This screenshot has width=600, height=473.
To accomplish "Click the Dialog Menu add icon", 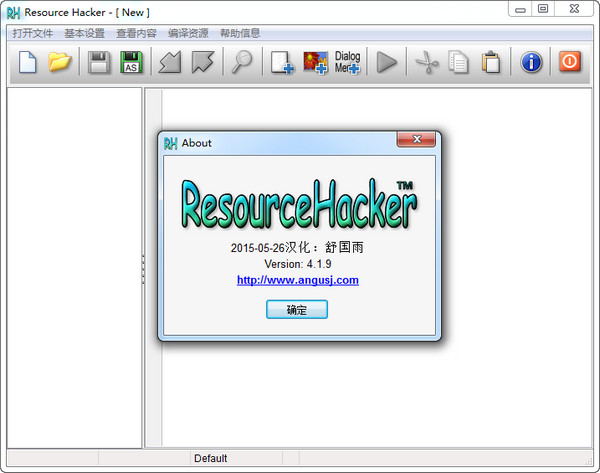I will click(347, 62).
